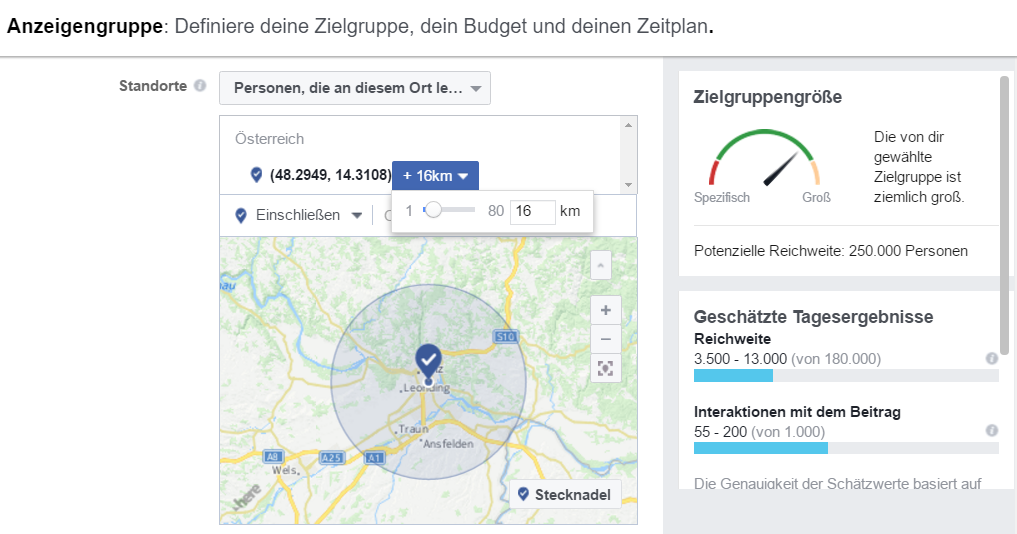Viewport: 1017px width, 534px height.
Task: Click the map zoom out minus button
Action: [x=605, y=338]
